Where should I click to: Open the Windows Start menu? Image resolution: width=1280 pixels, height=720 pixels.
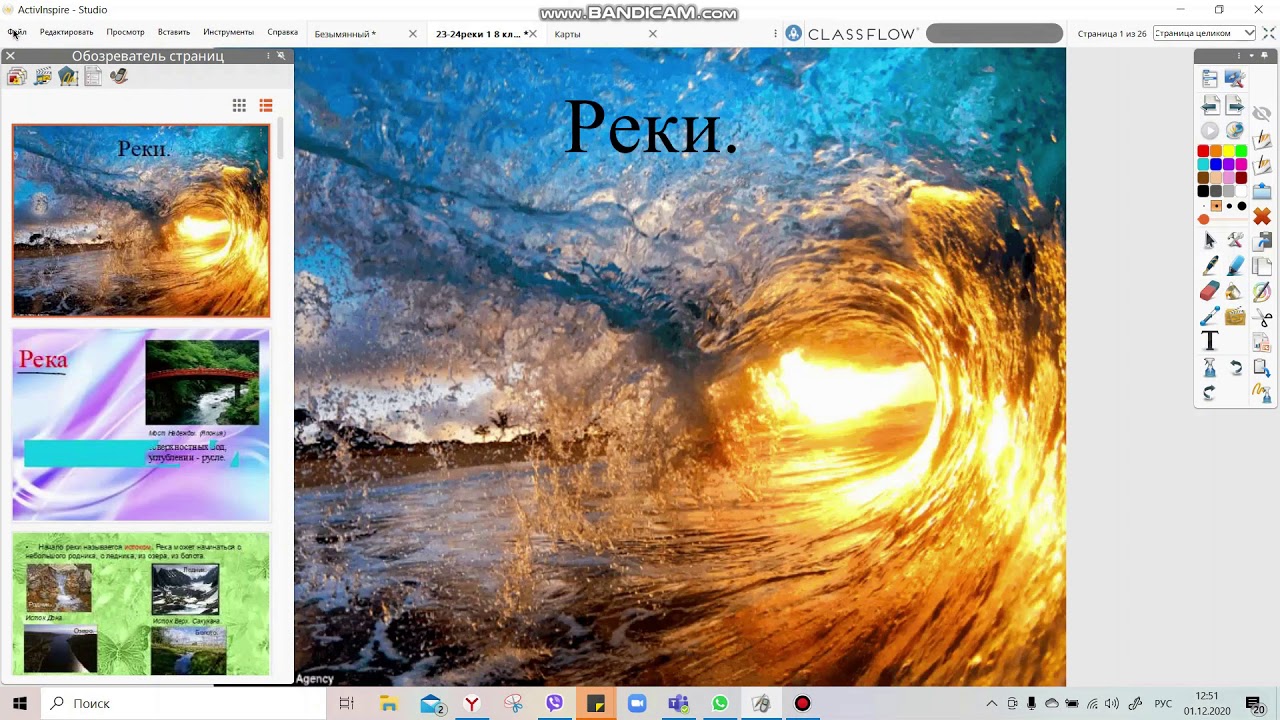(x=19, y=703)
